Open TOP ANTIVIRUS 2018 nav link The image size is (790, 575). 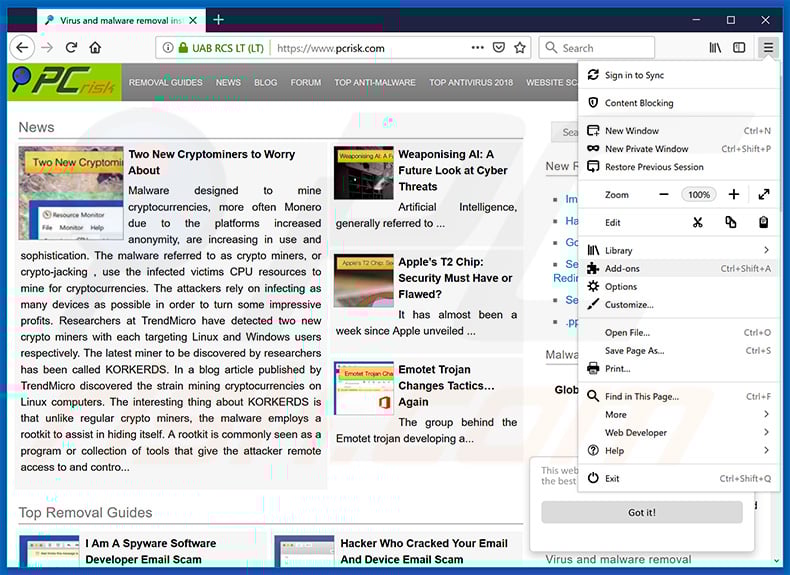point(471,82)
